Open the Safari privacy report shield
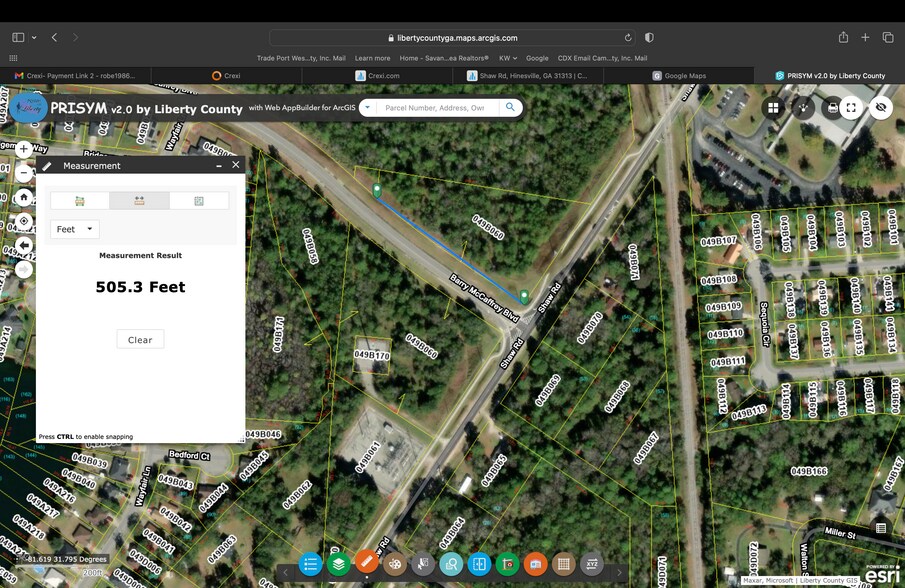This screenshot has width=905, height=588. 649,38
